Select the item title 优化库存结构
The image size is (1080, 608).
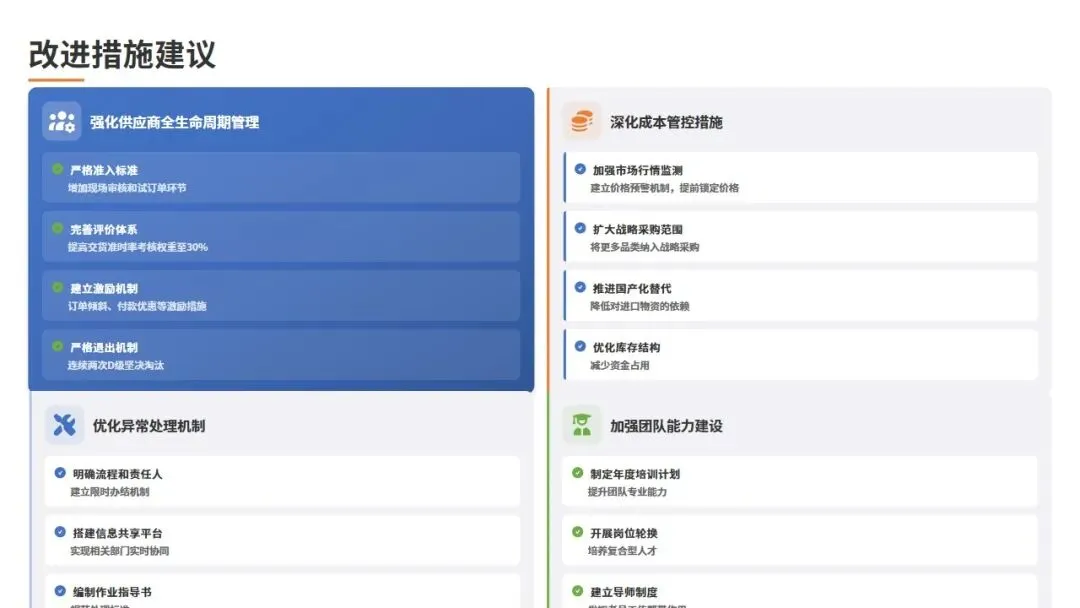626,348
